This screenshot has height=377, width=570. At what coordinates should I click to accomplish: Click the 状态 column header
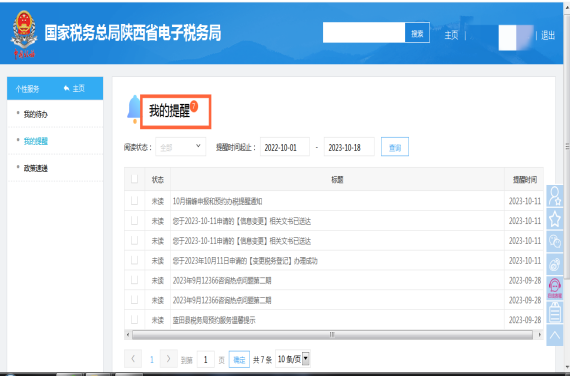[158, 179]
